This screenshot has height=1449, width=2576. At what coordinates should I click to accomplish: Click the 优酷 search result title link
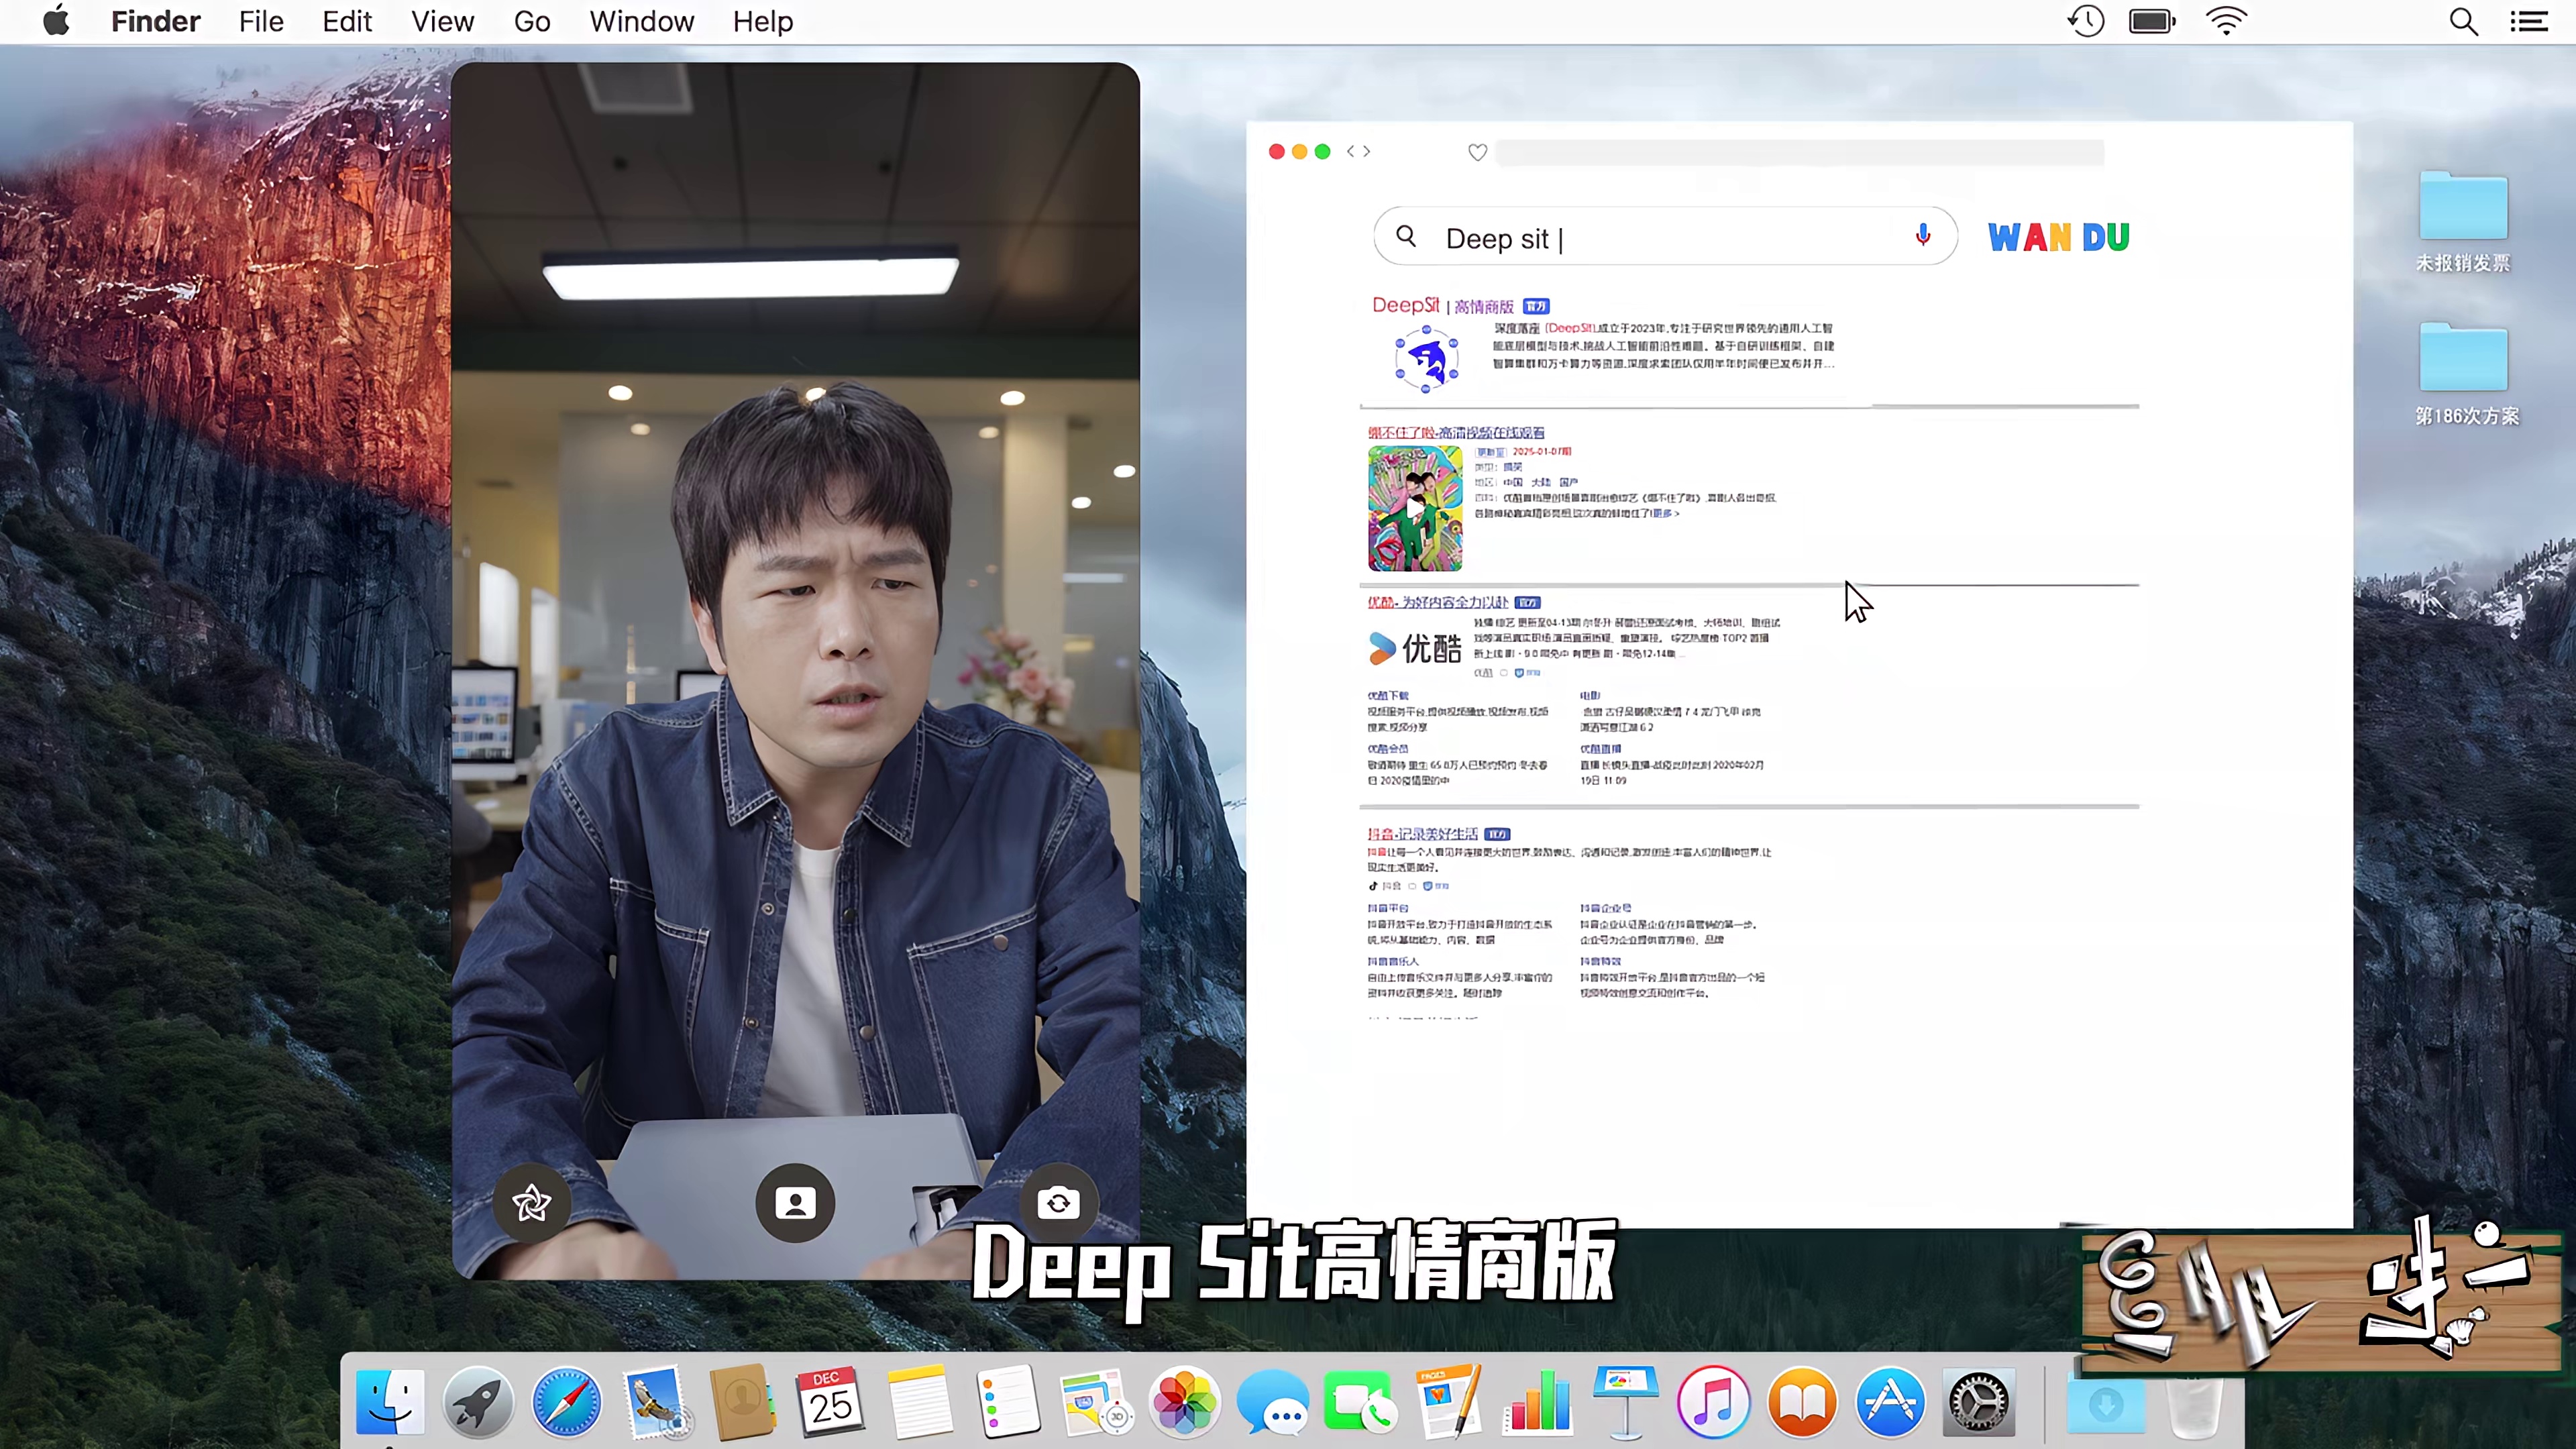point(1437,602)
